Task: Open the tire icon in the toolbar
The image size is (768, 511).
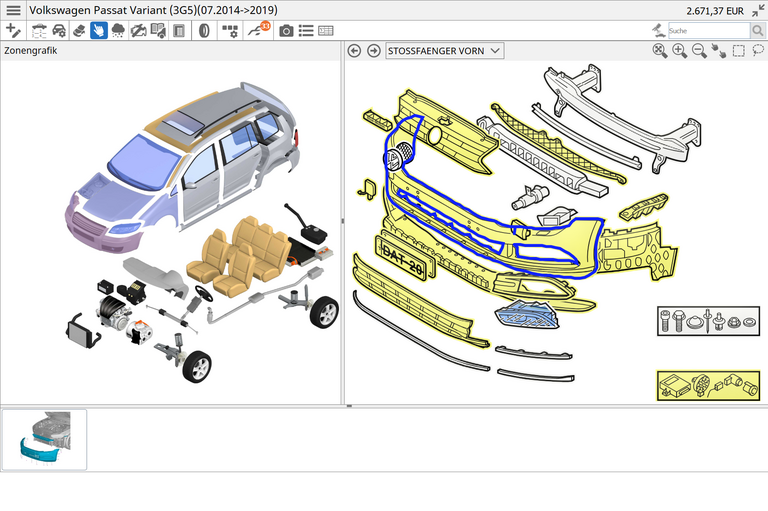Action: point(204,31)
